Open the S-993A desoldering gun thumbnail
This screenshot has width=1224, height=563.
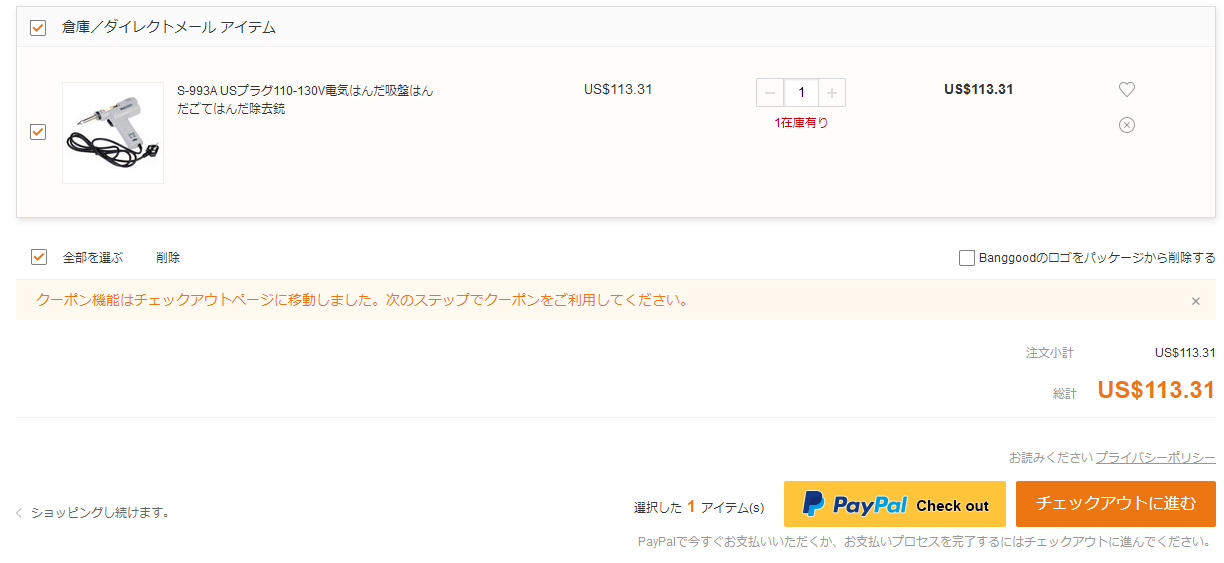tap(113, 133)
